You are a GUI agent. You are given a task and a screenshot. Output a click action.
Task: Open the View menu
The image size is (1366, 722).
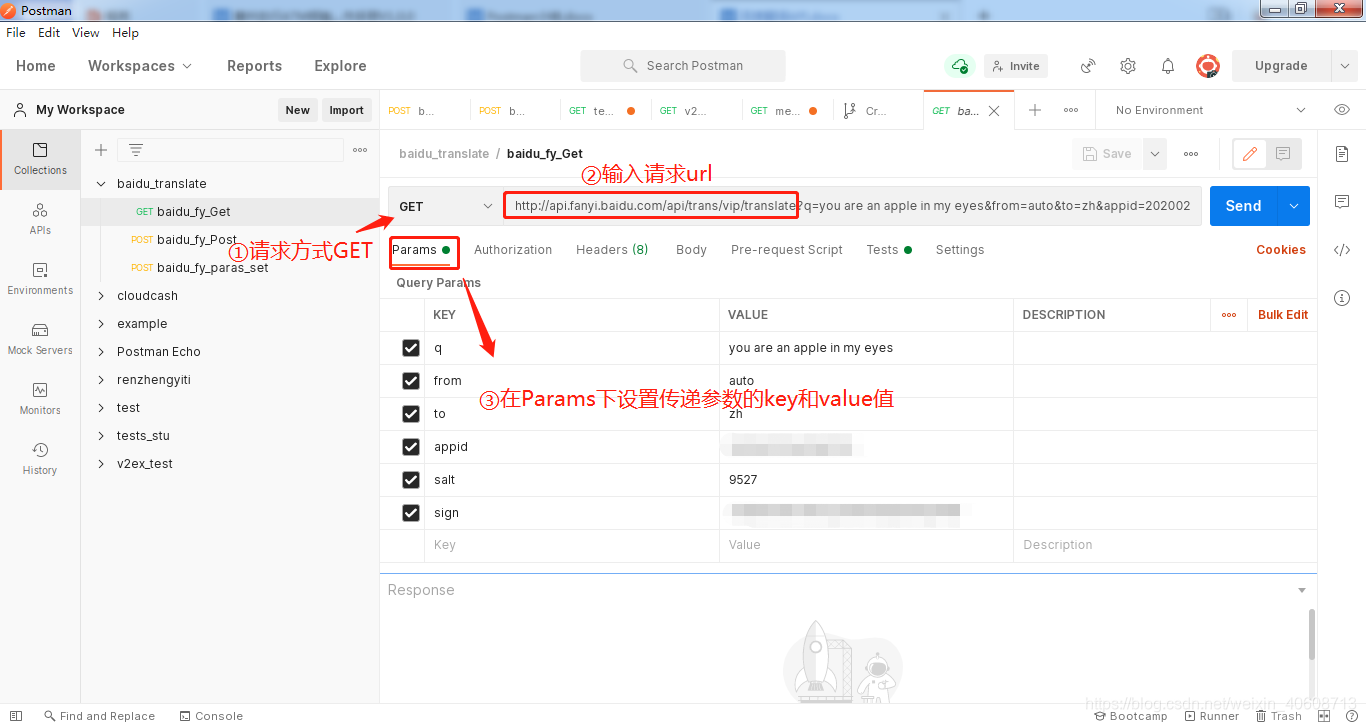tap(86, 33)
